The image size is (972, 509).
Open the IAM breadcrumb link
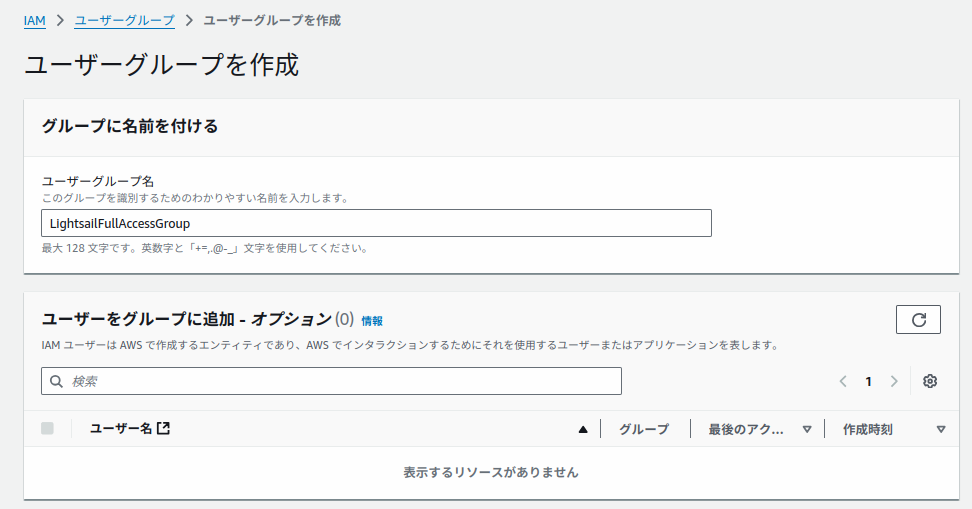tap(35, 20)
